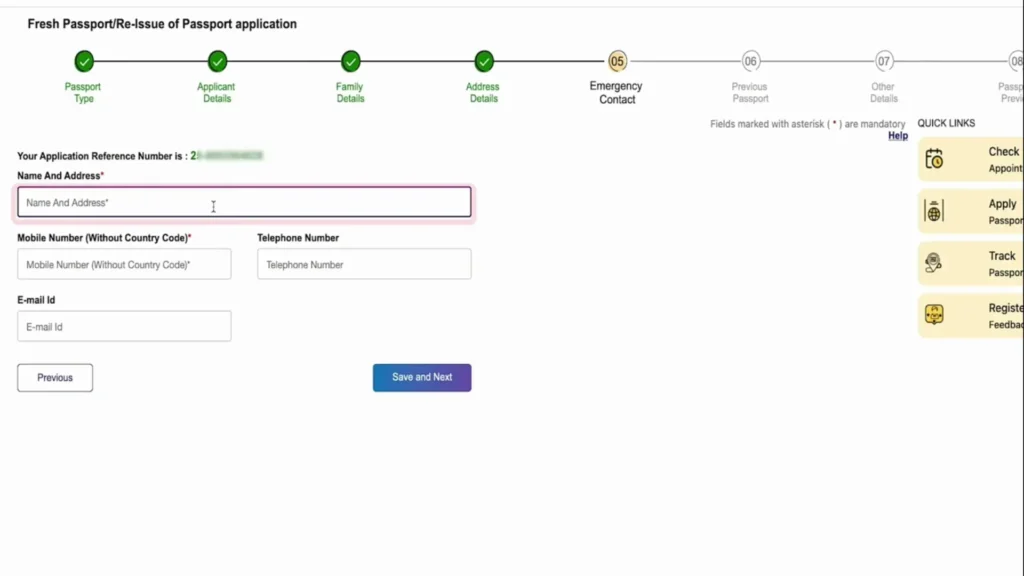Image resolution: width=1024 pixels, height=576 pixels.
Task: Click the Previous button
Action: point(55,377)
